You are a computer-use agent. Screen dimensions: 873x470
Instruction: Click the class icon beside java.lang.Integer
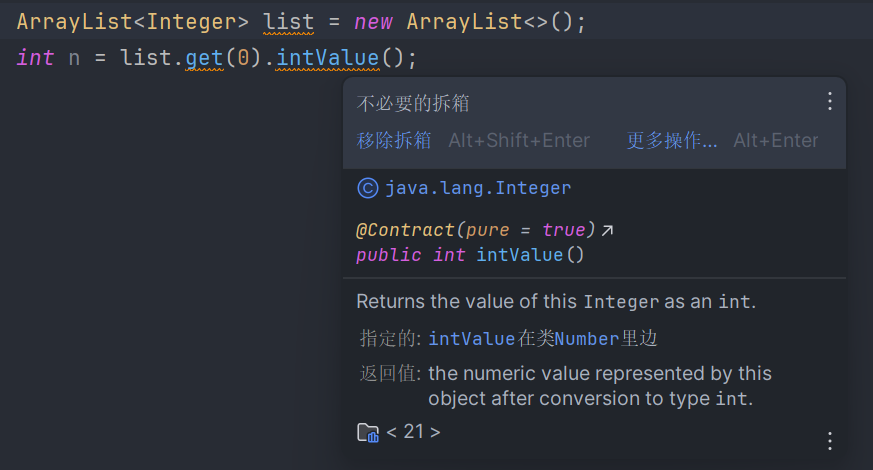(x=367, y=188)
